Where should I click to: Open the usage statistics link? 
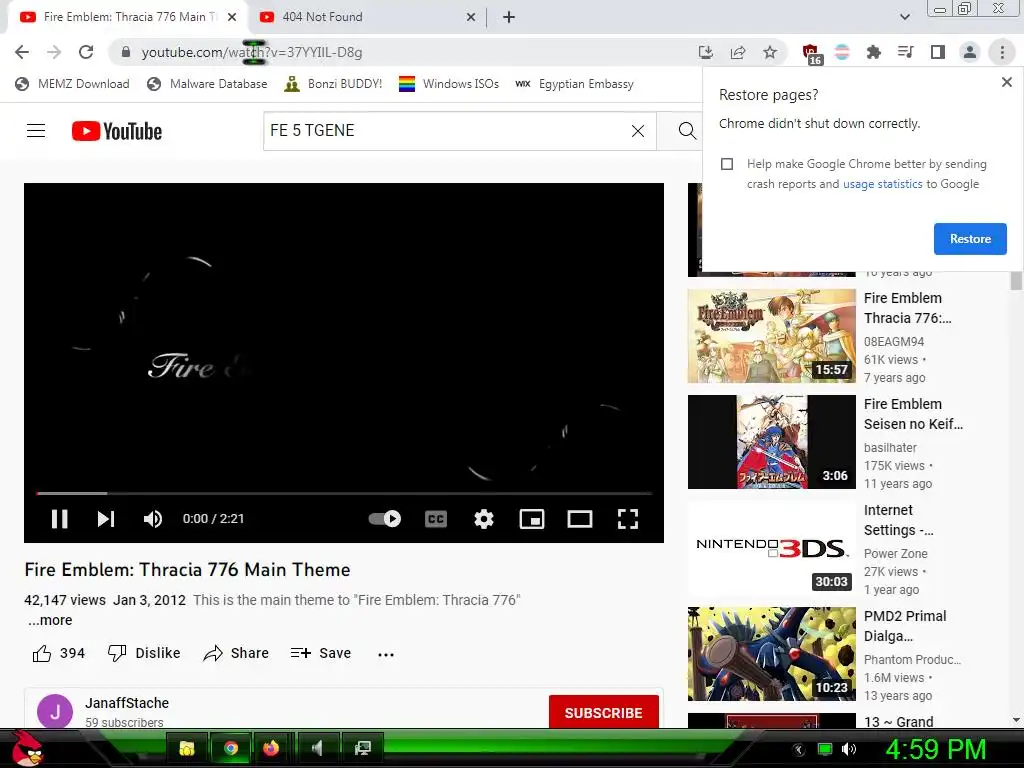click(882, 184)
